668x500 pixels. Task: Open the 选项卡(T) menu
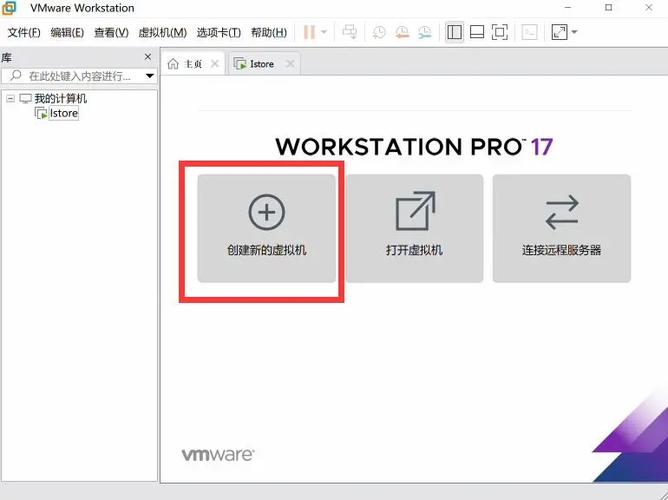point(219,32)
